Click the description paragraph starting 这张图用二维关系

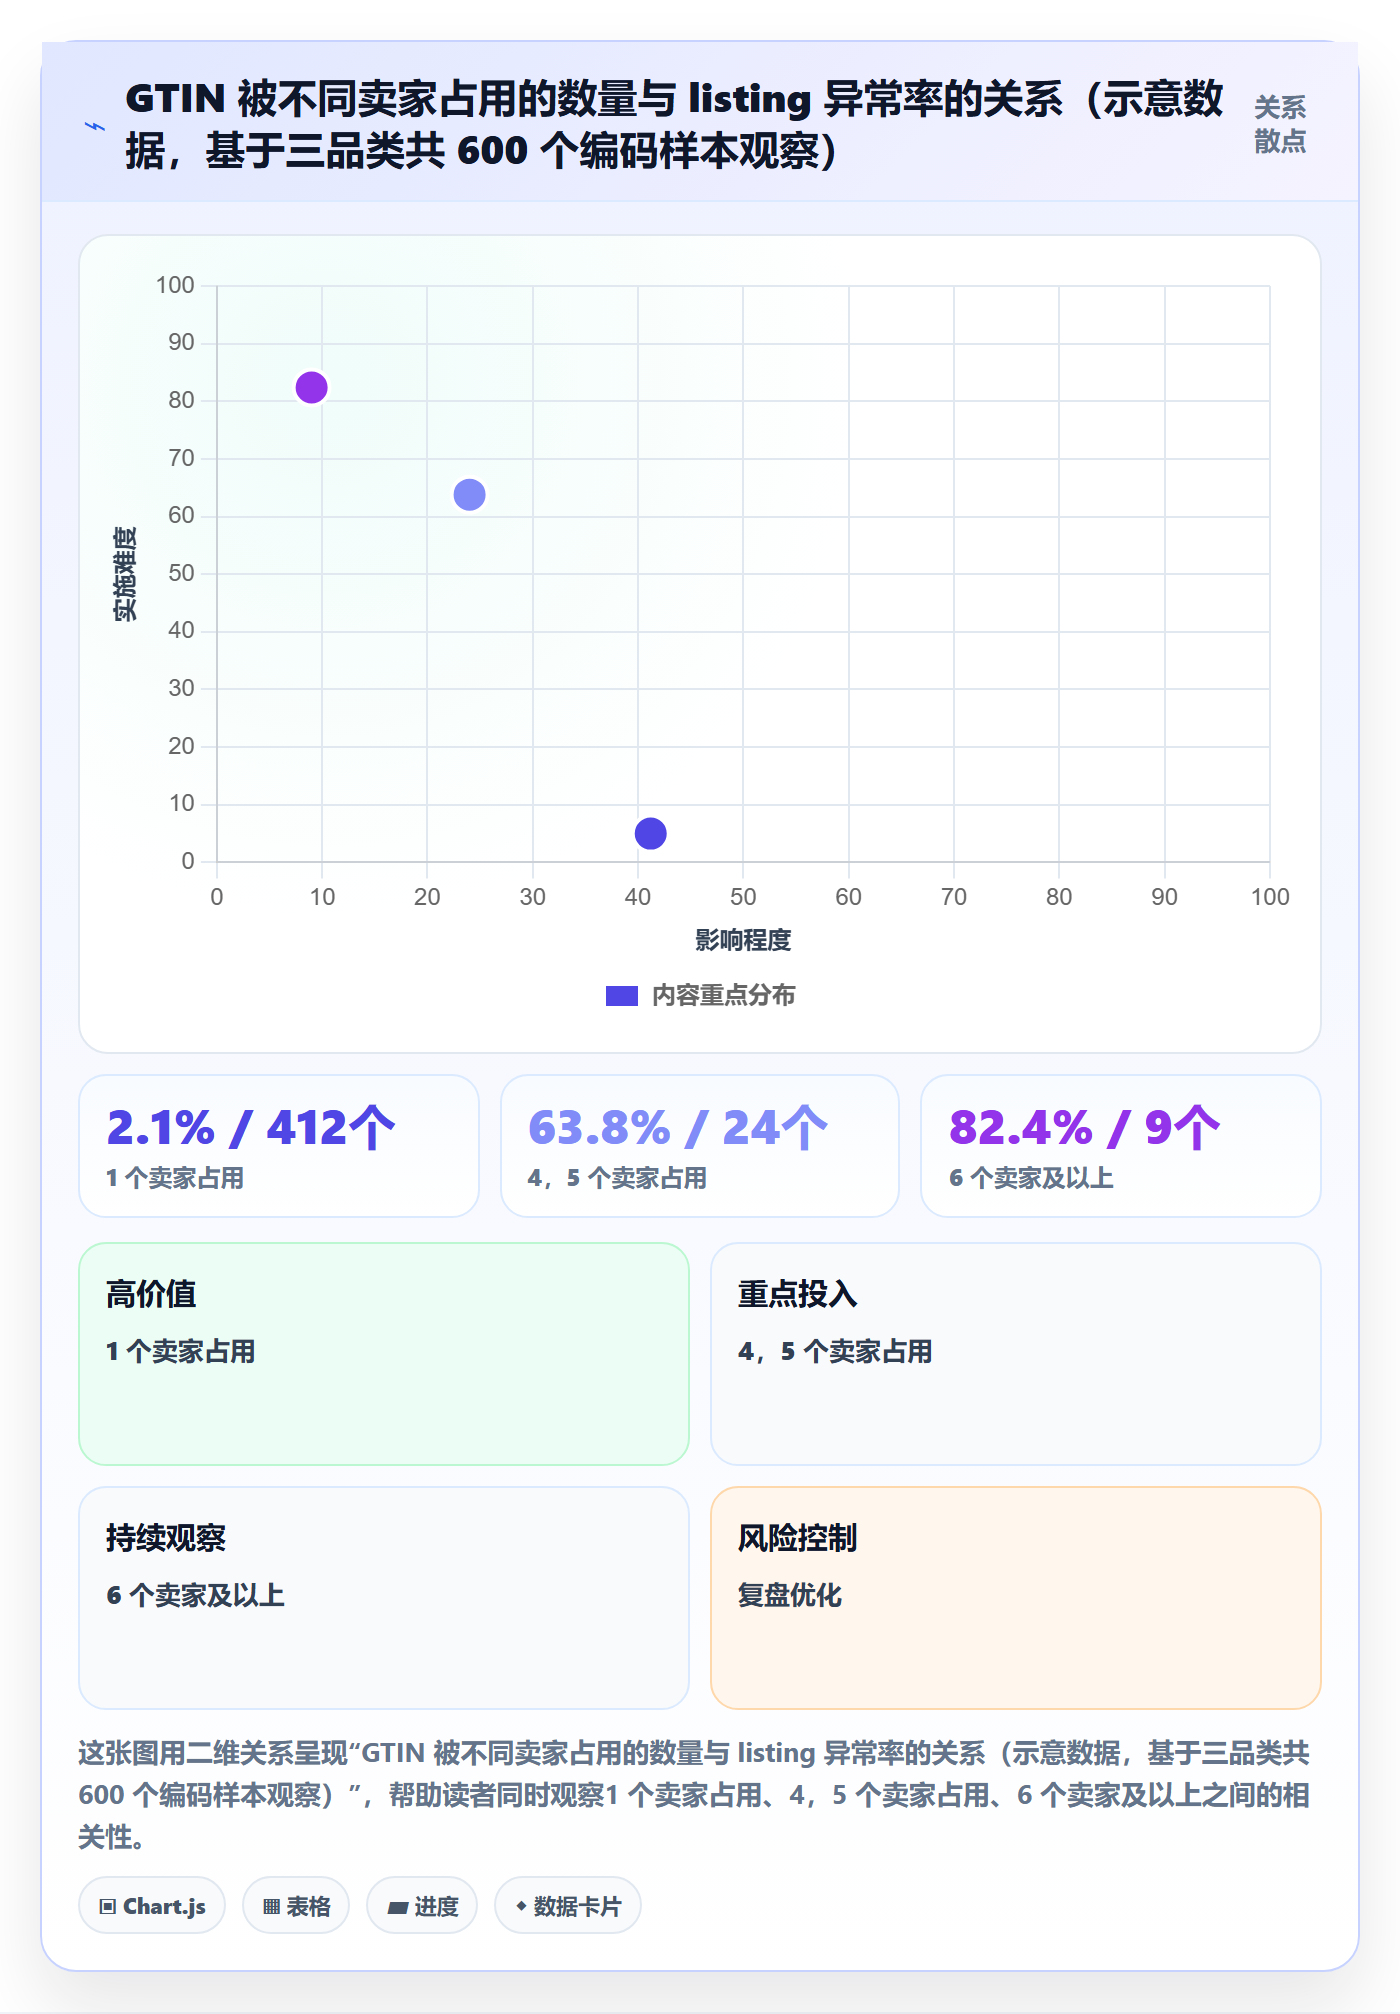(694, 1794)
